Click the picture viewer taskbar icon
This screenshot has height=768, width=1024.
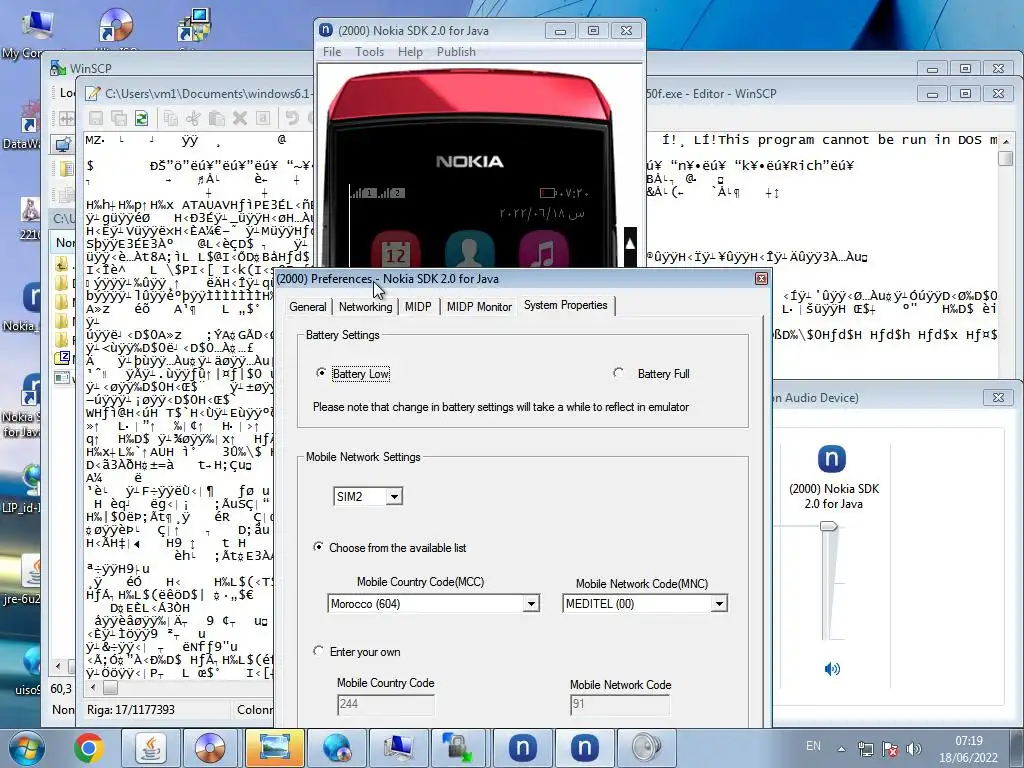(x=274, y=748)
